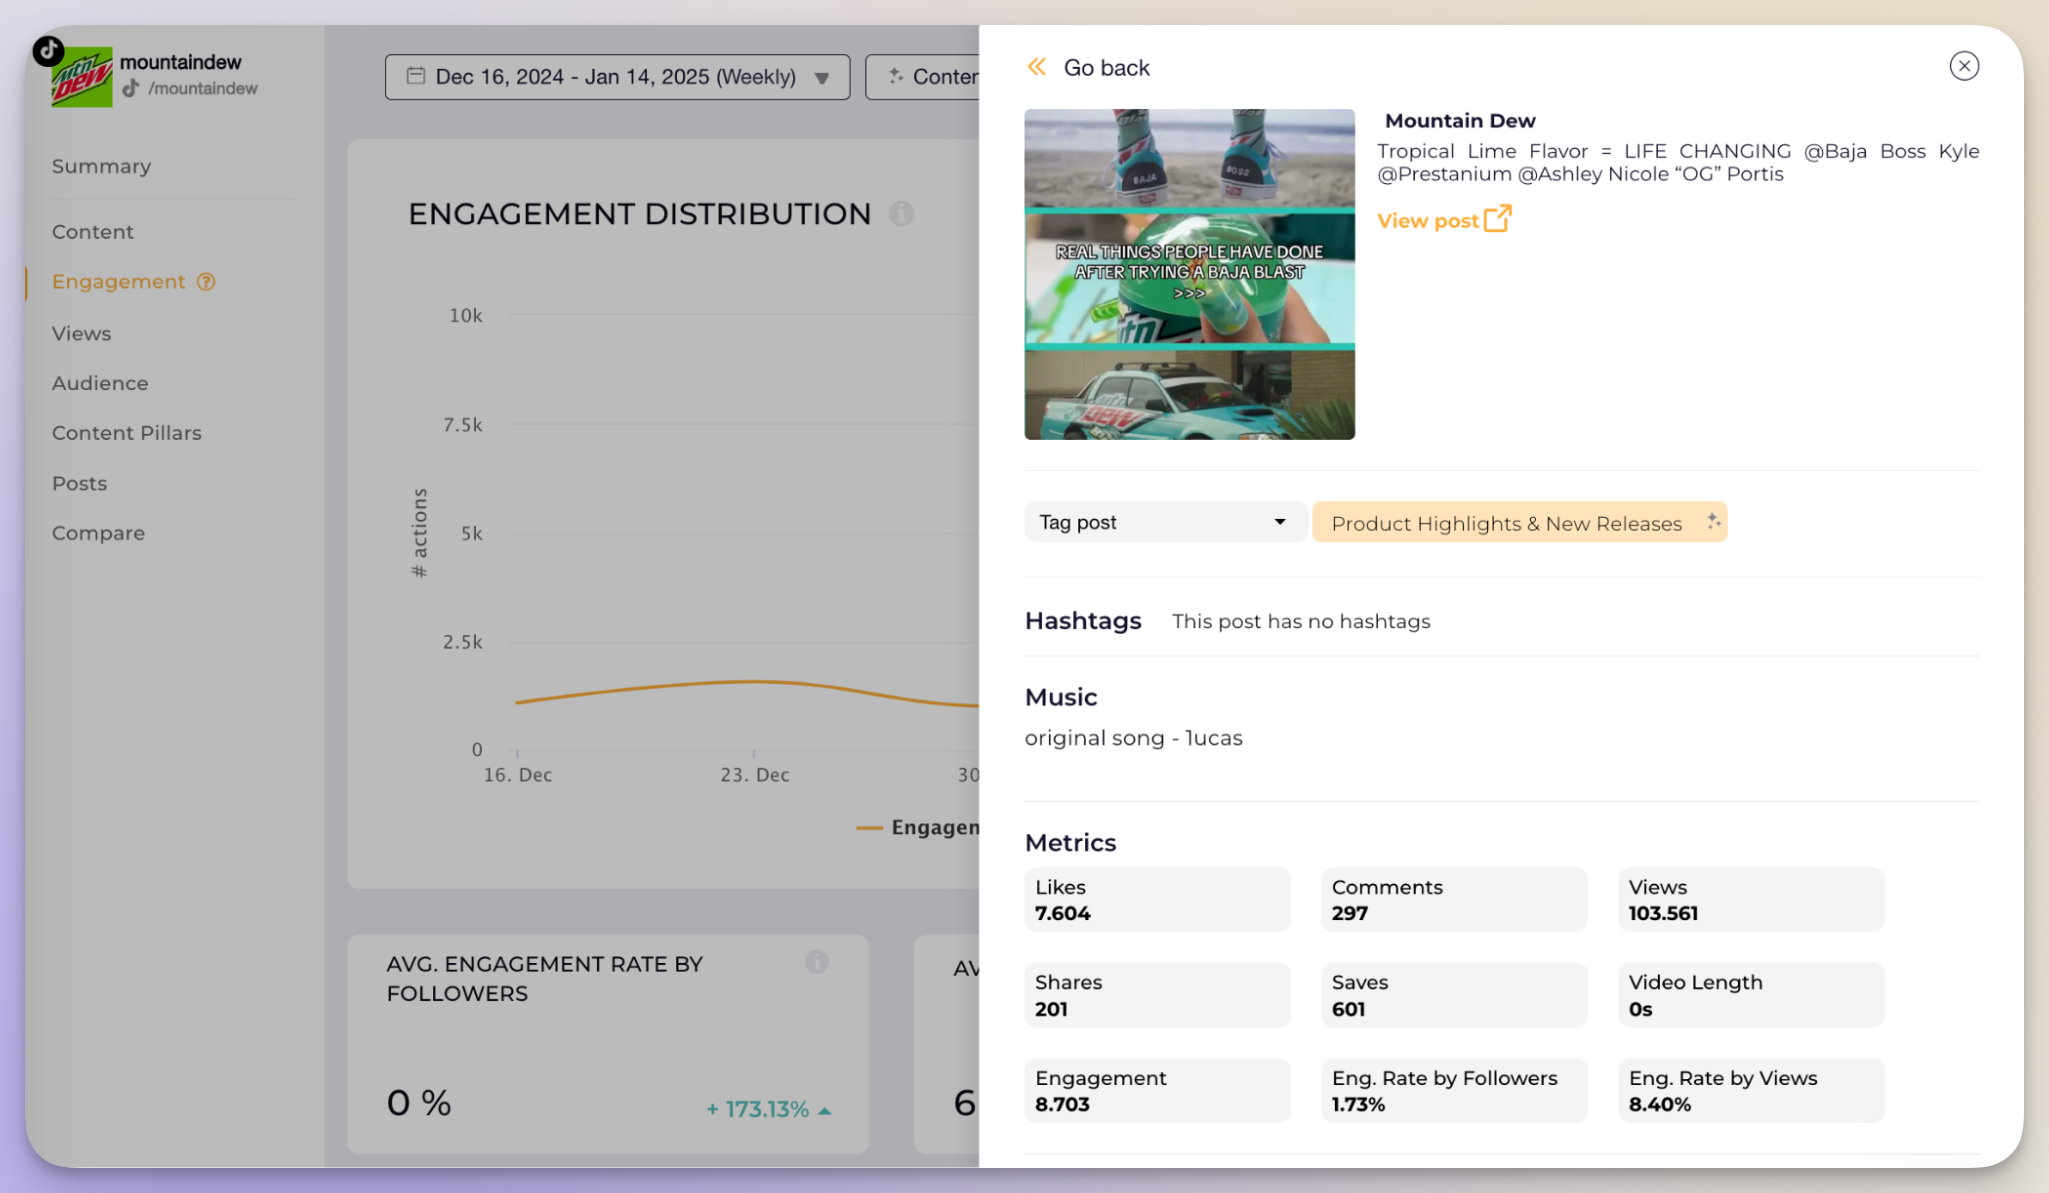Click the sparkle icon on the pillar tag
The height and width of the screenshot is (1193, 2049).
click(x=1712, y=521)
